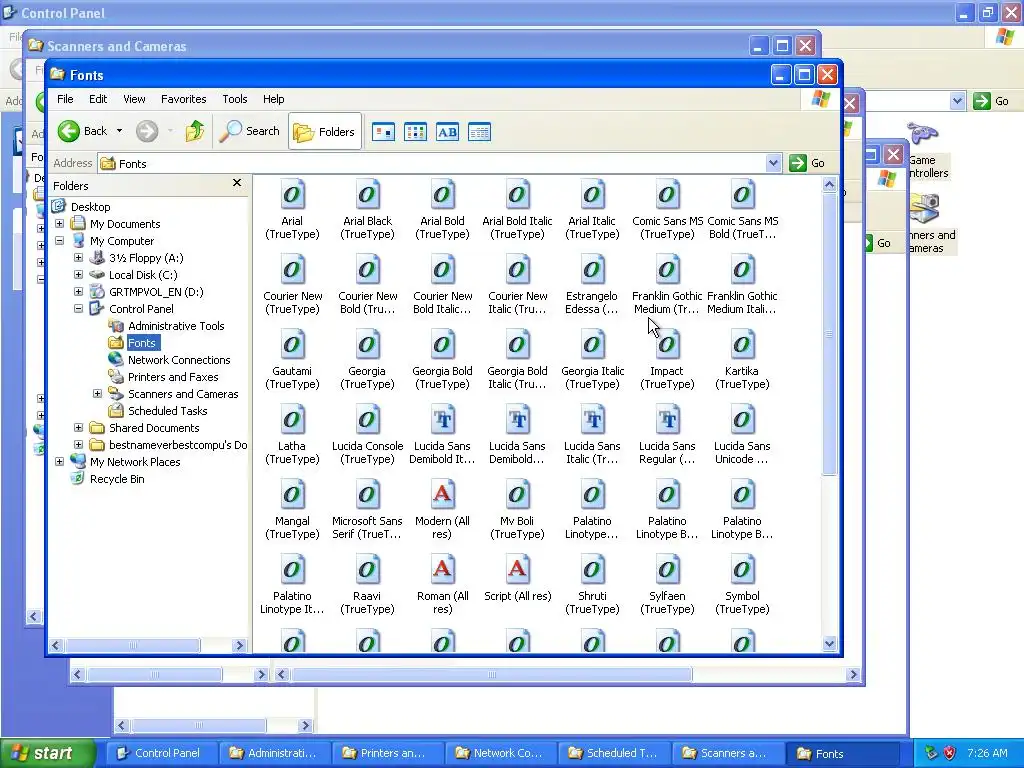This screenshot has height=768, width=1024.
Task: Select Scheduled Tasks in folder tree
Action: point(167,411)
